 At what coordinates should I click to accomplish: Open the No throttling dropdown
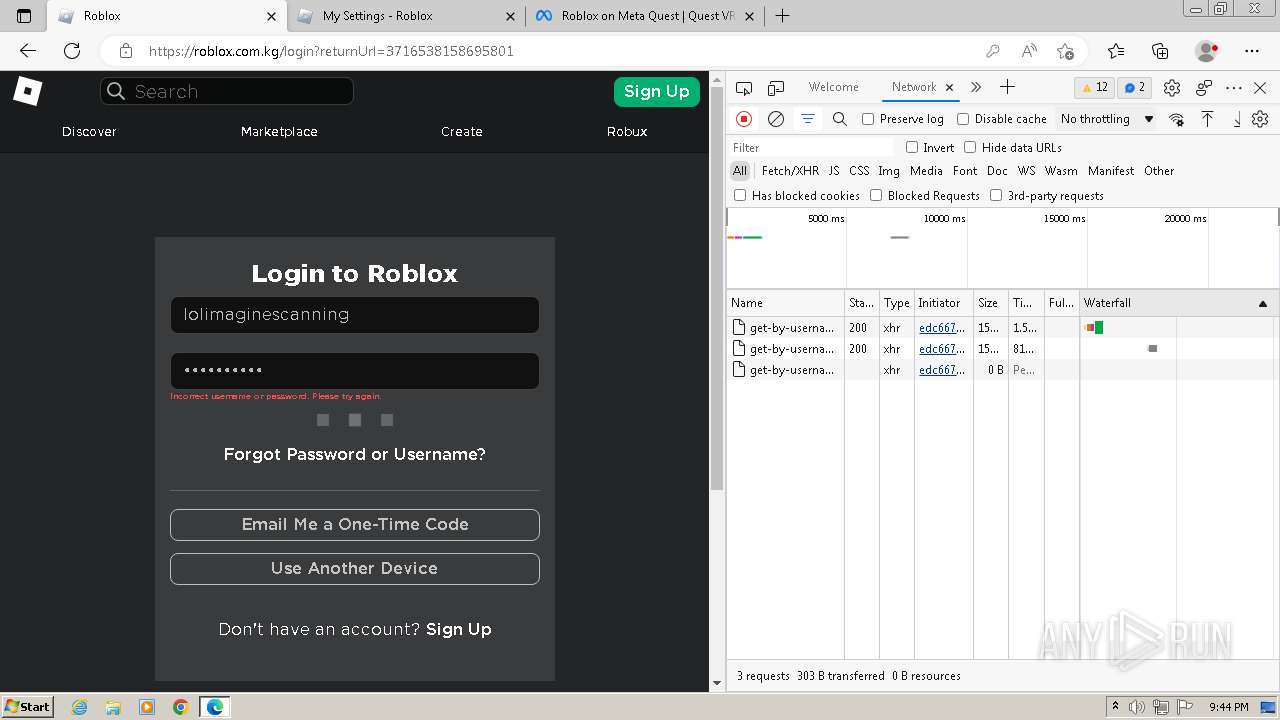pyautogui.click(x=1107, y=119)
